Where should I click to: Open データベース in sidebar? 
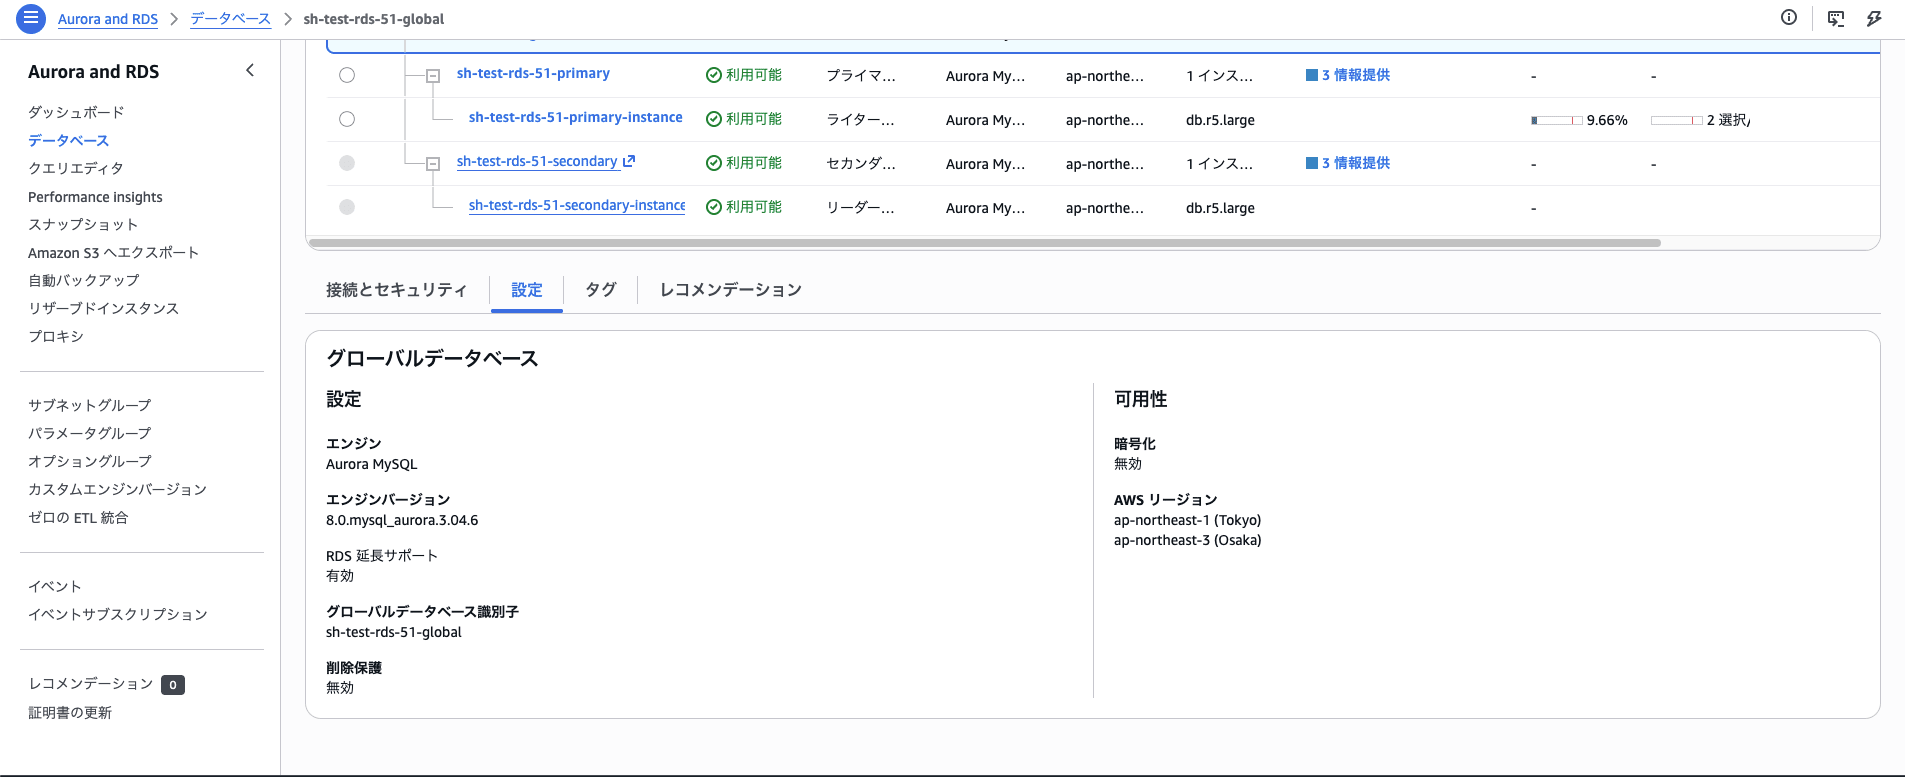click(68, 140)
